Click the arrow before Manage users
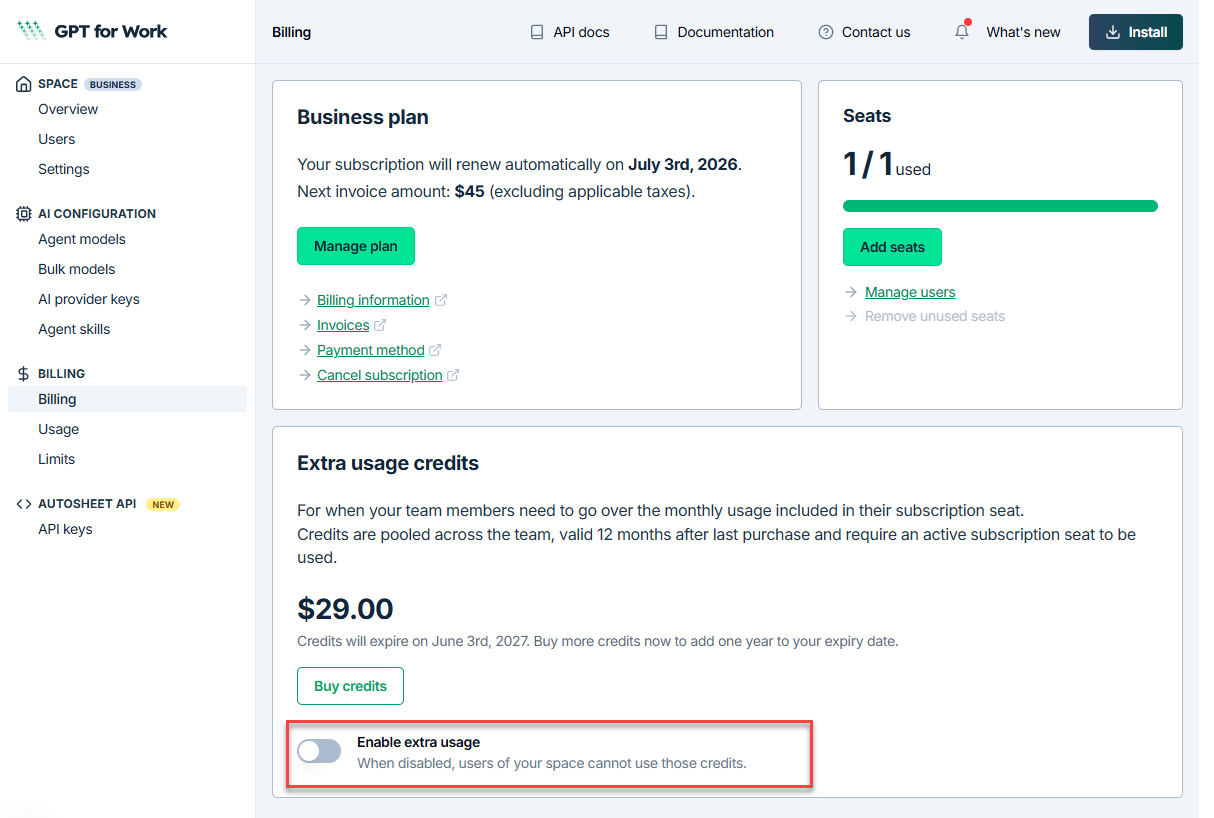The height and width of the screenshot is (818, 1214). click(x=851, y=292)
